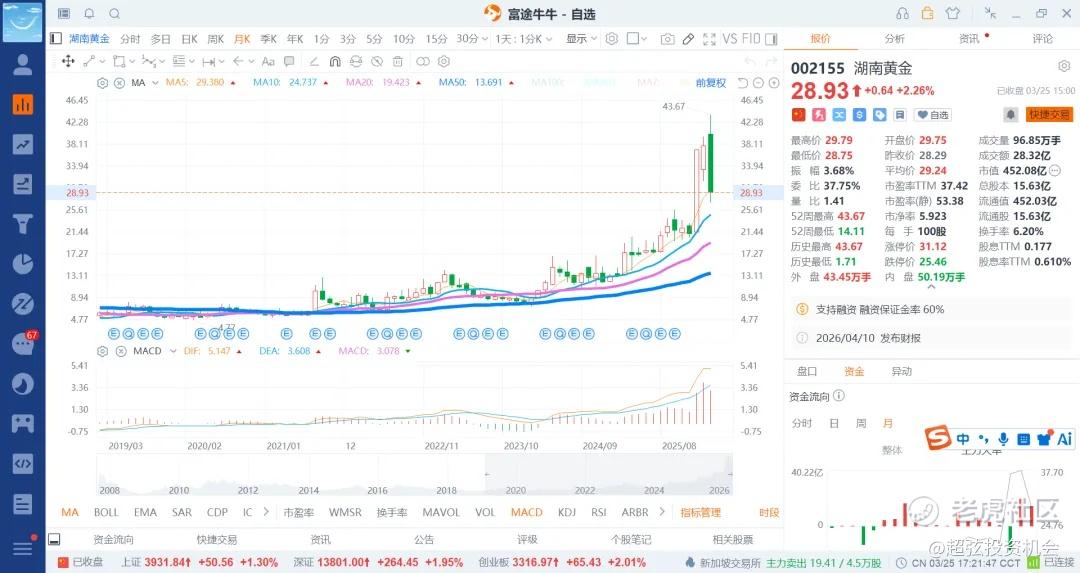The image size is (1080, 573).
Task: Show more main indicators chevron after IC
Action: (x=267, y=512)
